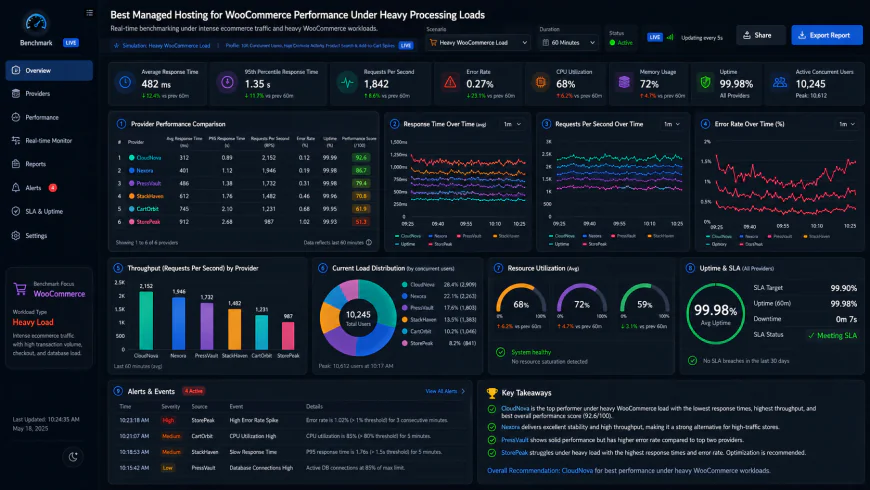Select the StackHaven Slow Response Time alert
The width and height of the screenshot is (870, 490).
(290, 452)
